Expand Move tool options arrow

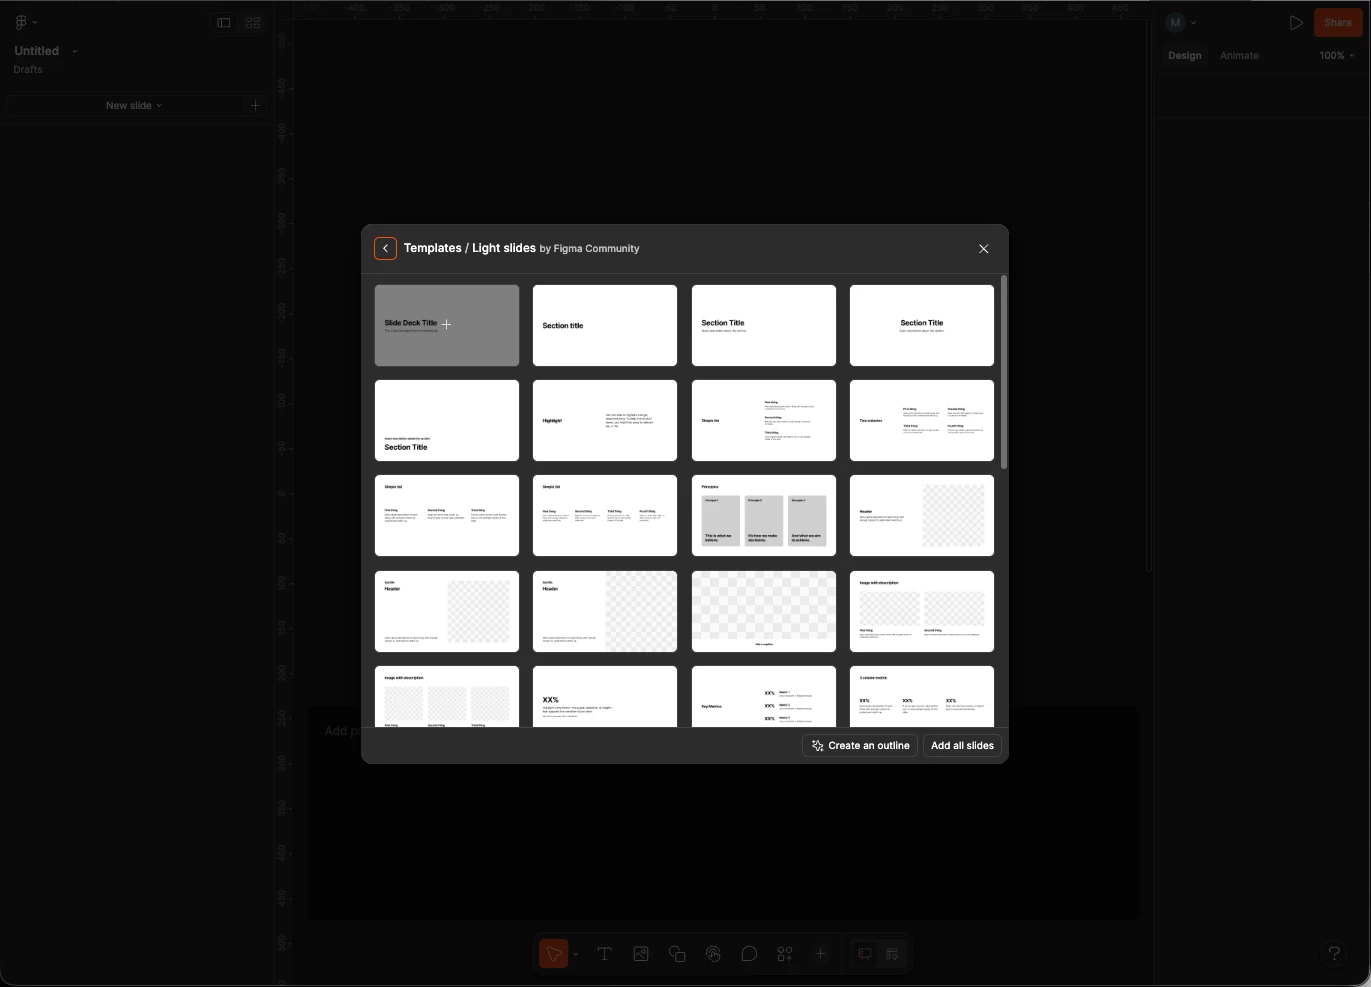pyautogui.click(x=575, y=955)
